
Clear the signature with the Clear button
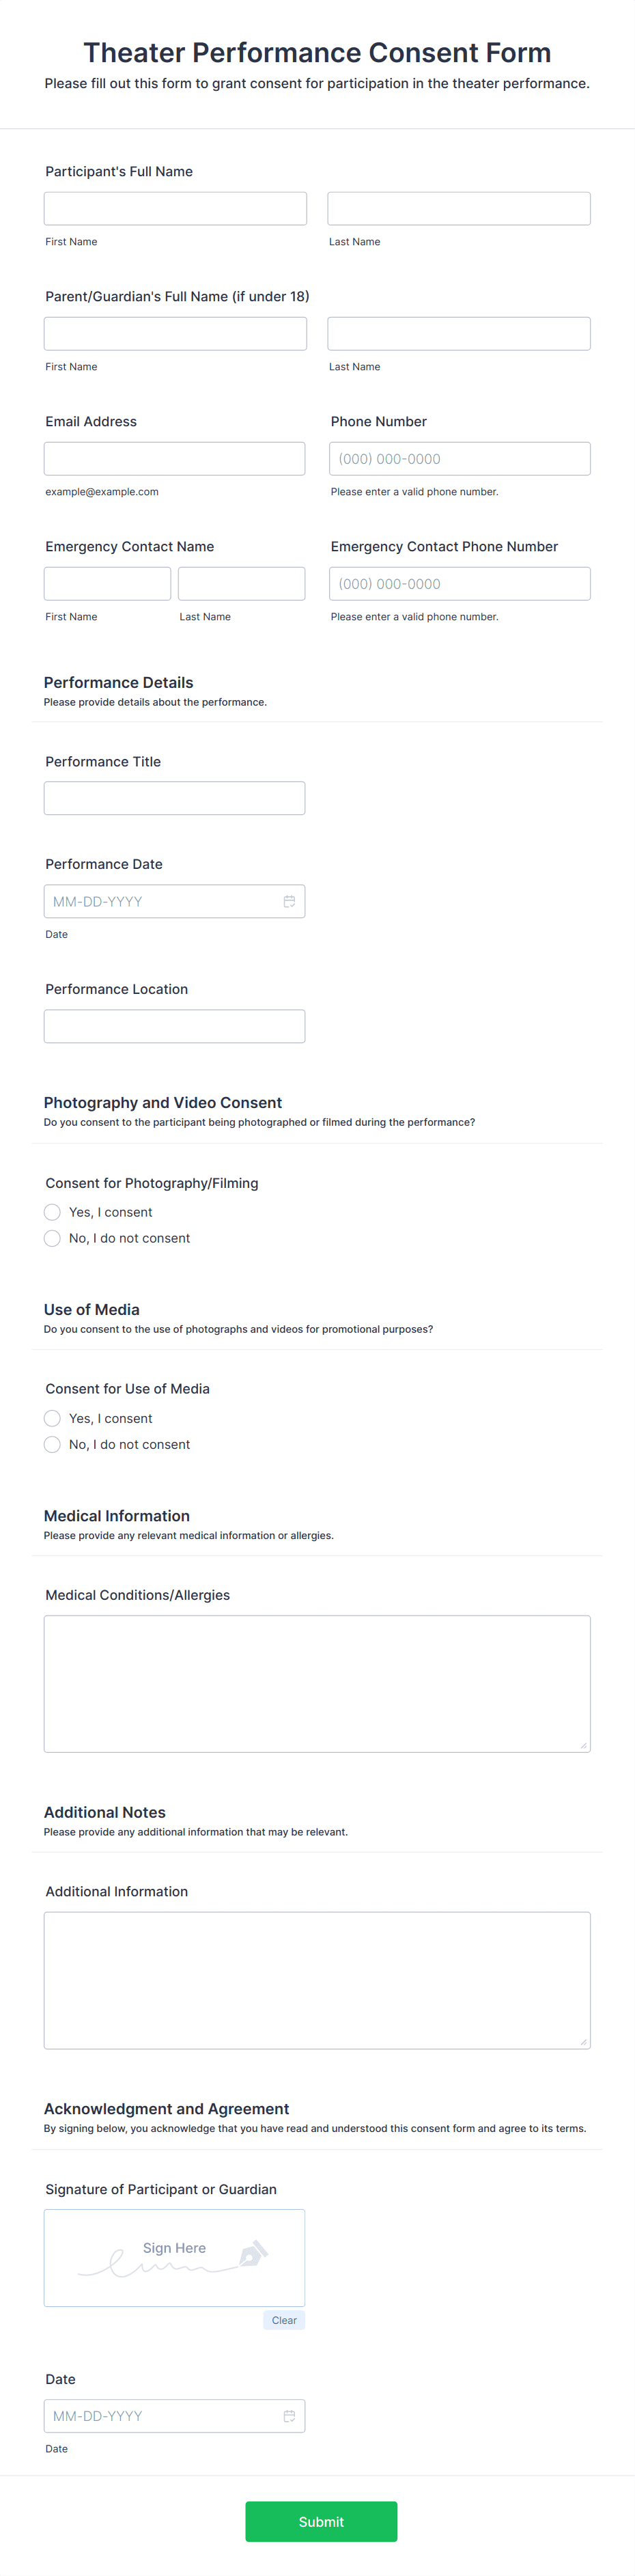[x=284, y=2320]
